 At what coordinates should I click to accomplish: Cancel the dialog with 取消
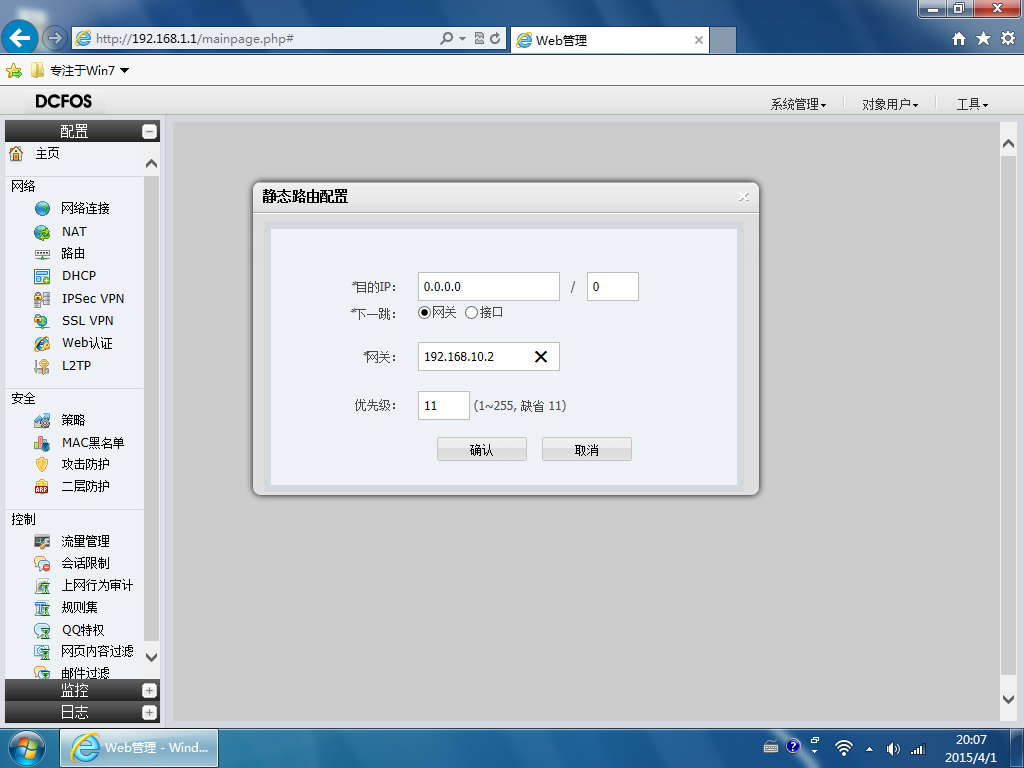tap(586, 449)
